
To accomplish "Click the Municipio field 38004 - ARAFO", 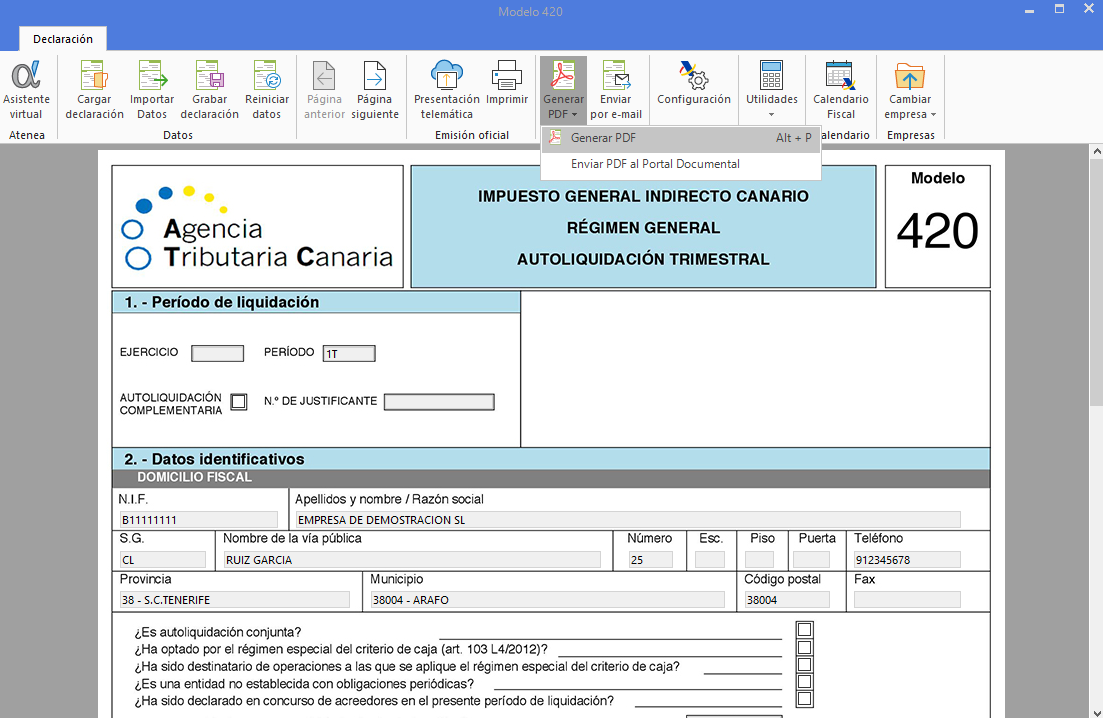I will click(547, 600).
